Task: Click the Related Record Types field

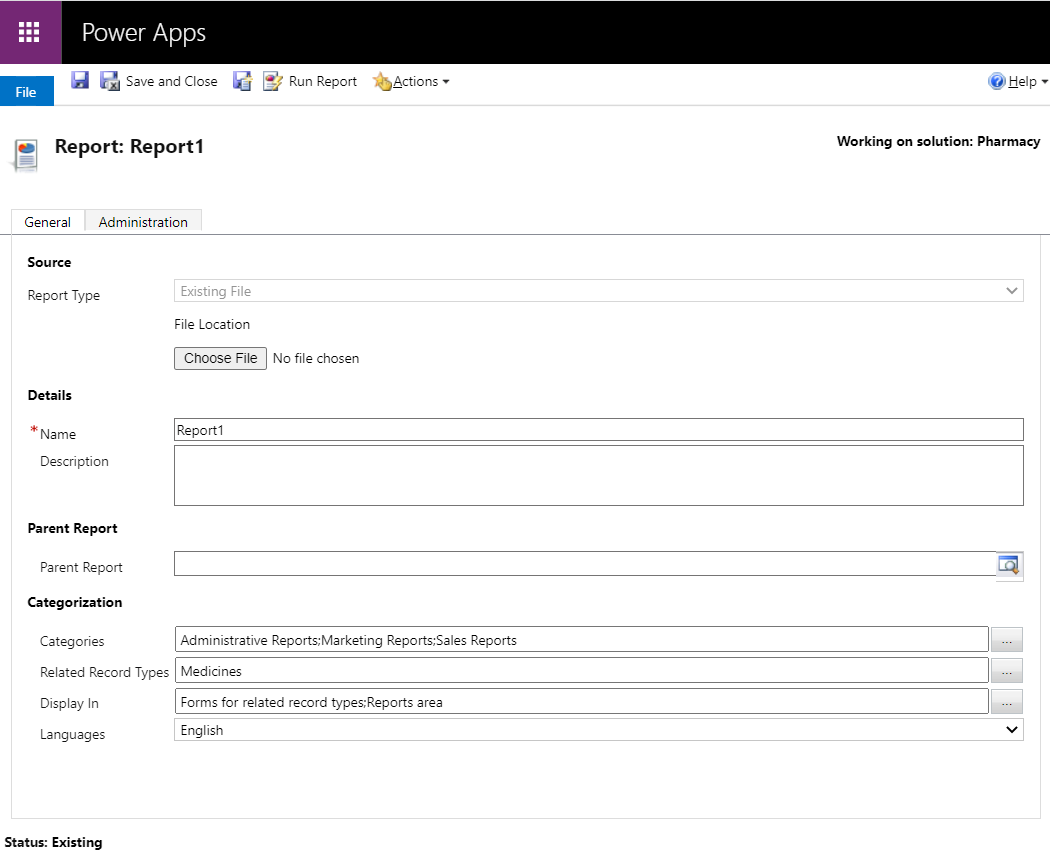Action: [581, 670]
